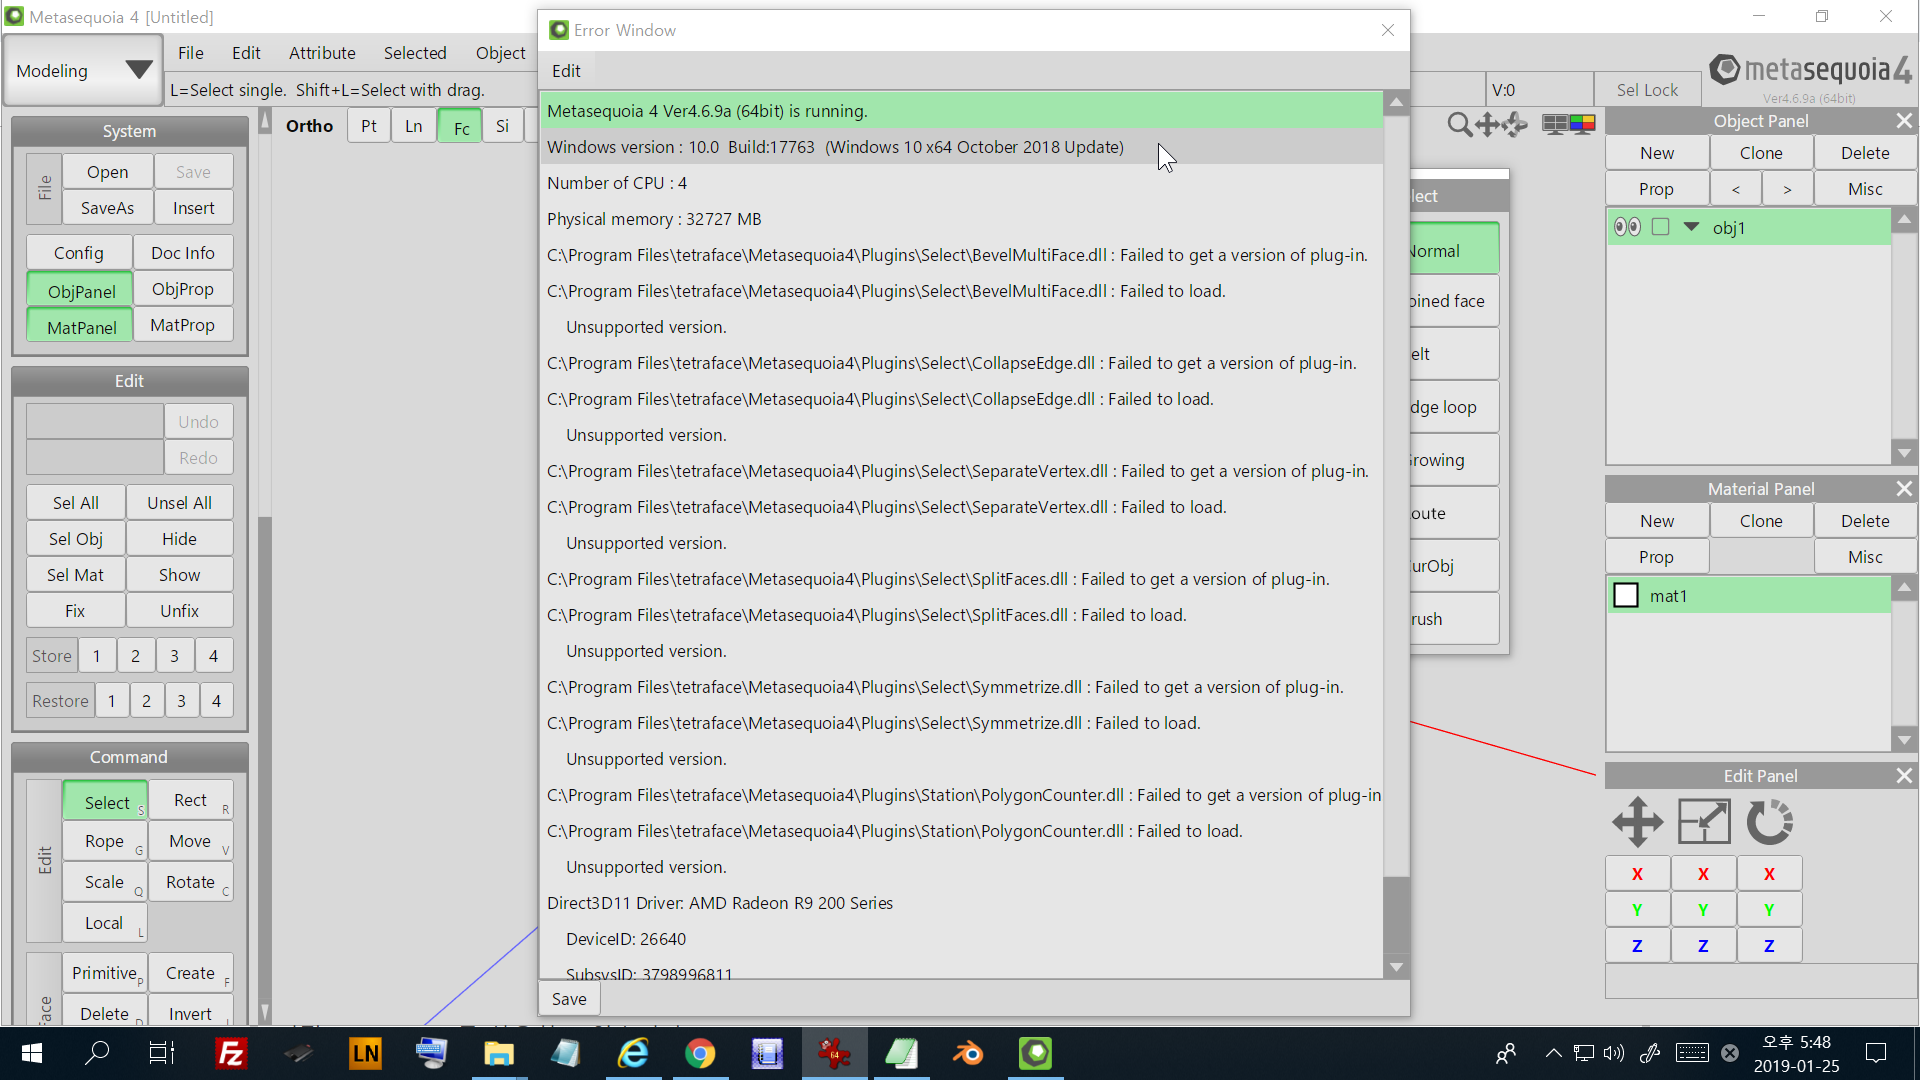The width and height of the screenshot is (1920, 1080).
Task: Move obj1 with the < button
Action: coord(1735,189)
